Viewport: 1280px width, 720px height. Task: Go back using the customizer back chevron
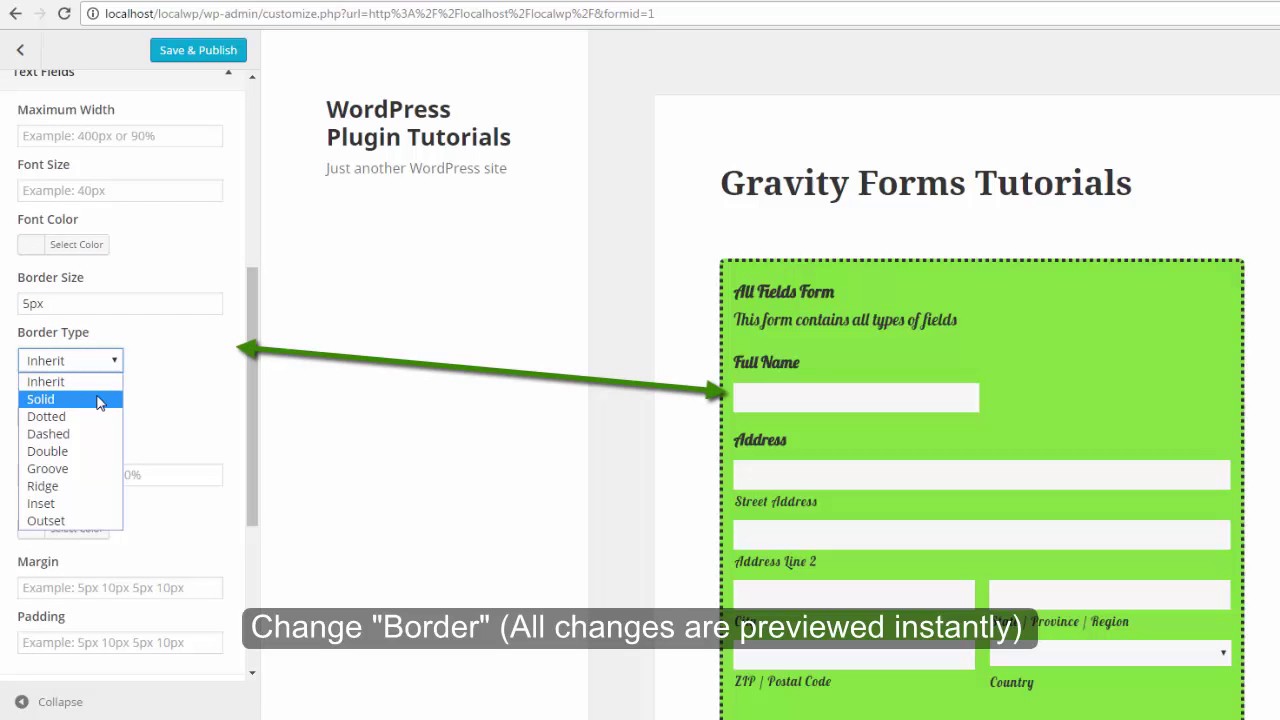[x=20, y=50]
